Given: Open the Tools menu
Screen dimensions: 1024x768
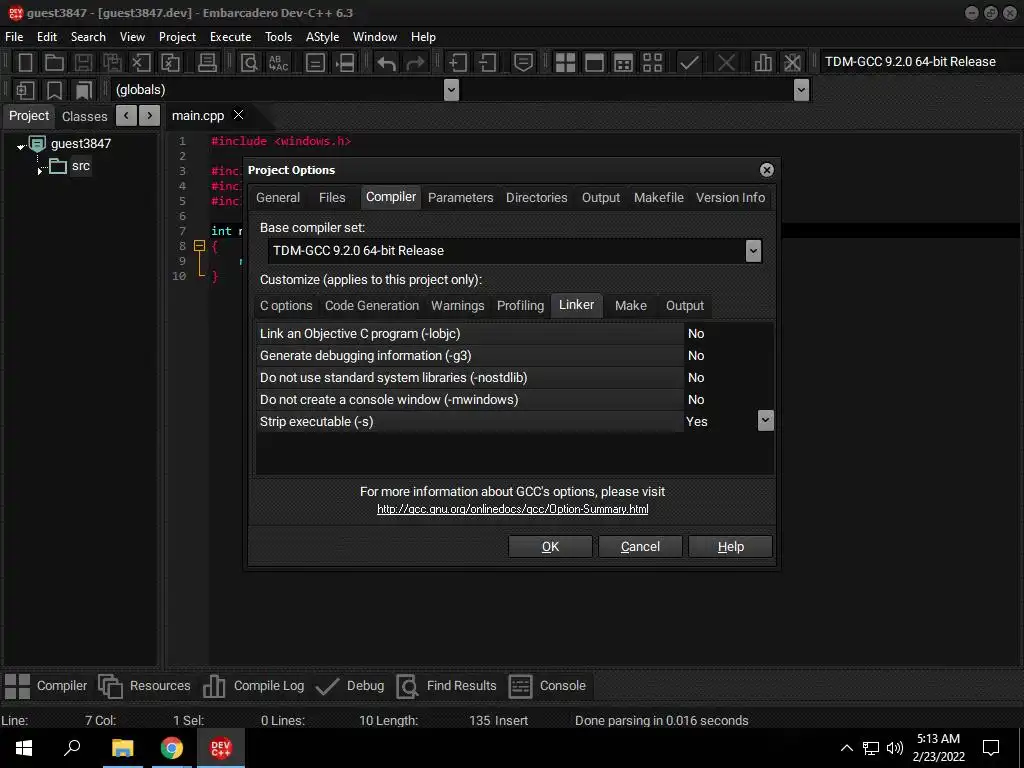Looking at the screenshot, I should (x=278, y=37).
